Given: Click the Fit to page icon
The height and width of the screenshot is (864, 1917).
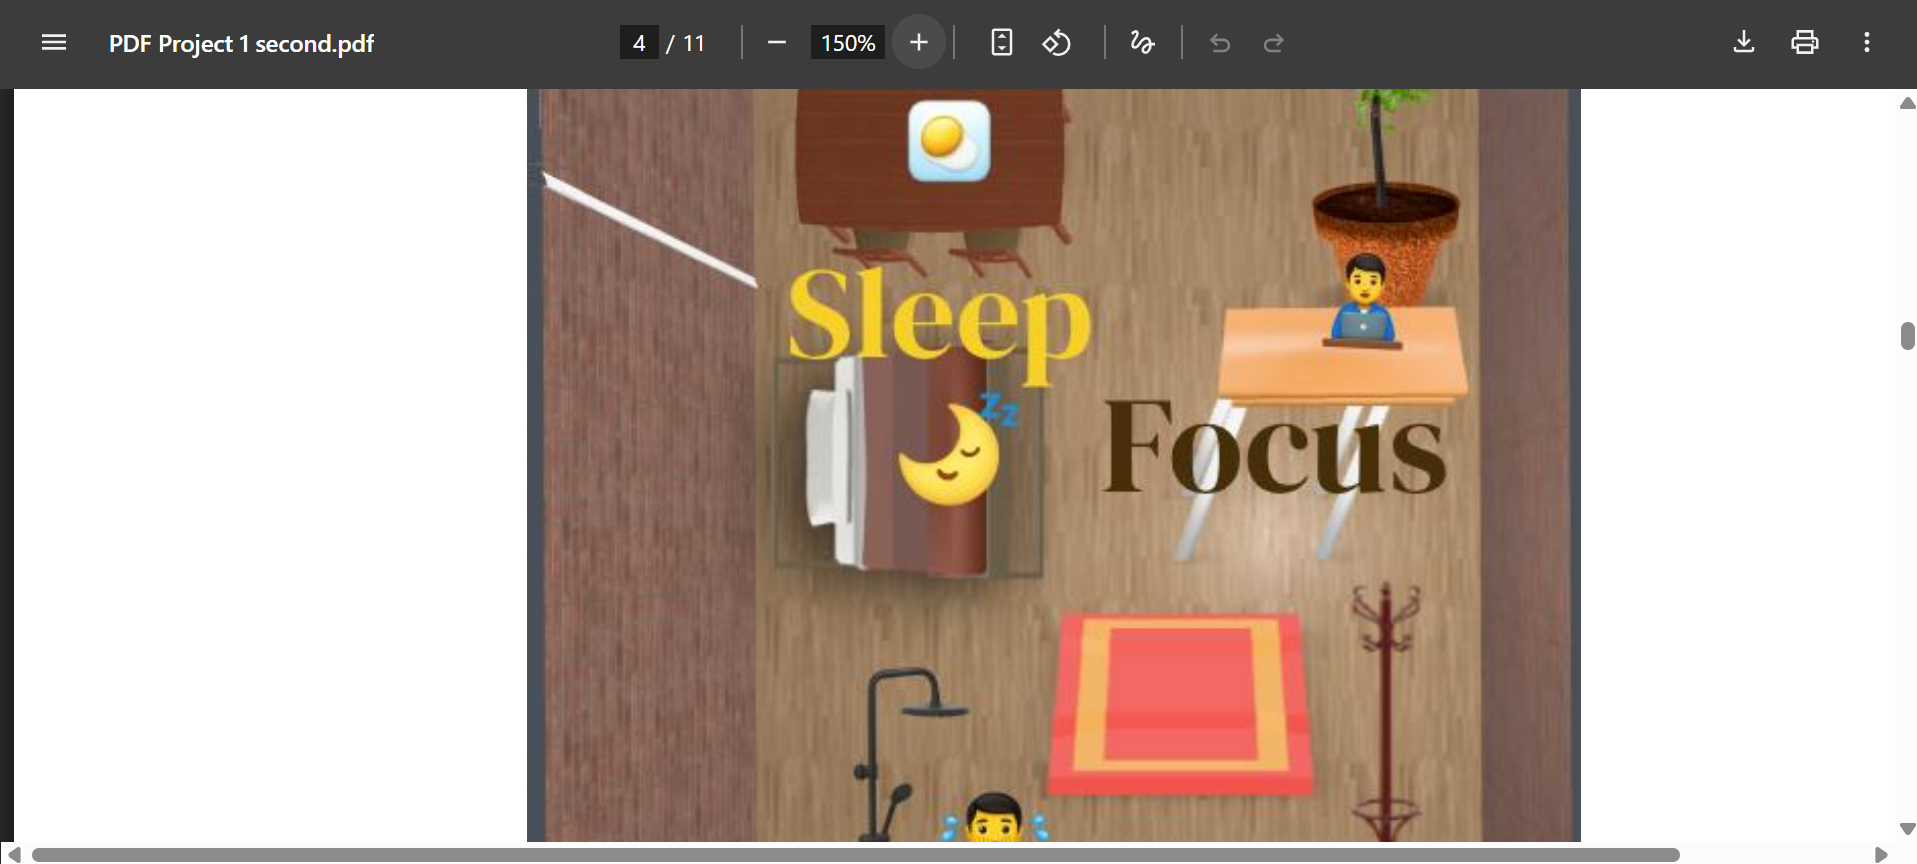Looking at the screenshot, I should click(1001, 43).
